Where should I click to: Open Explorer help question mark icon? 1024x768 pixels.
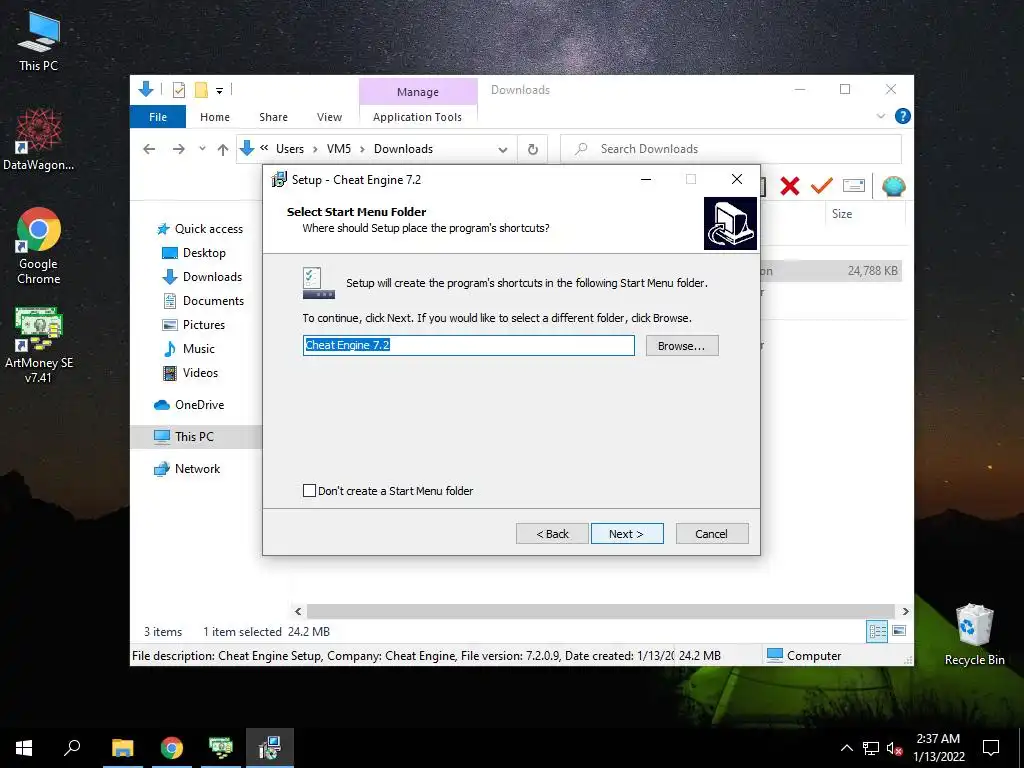click(903, 116)
